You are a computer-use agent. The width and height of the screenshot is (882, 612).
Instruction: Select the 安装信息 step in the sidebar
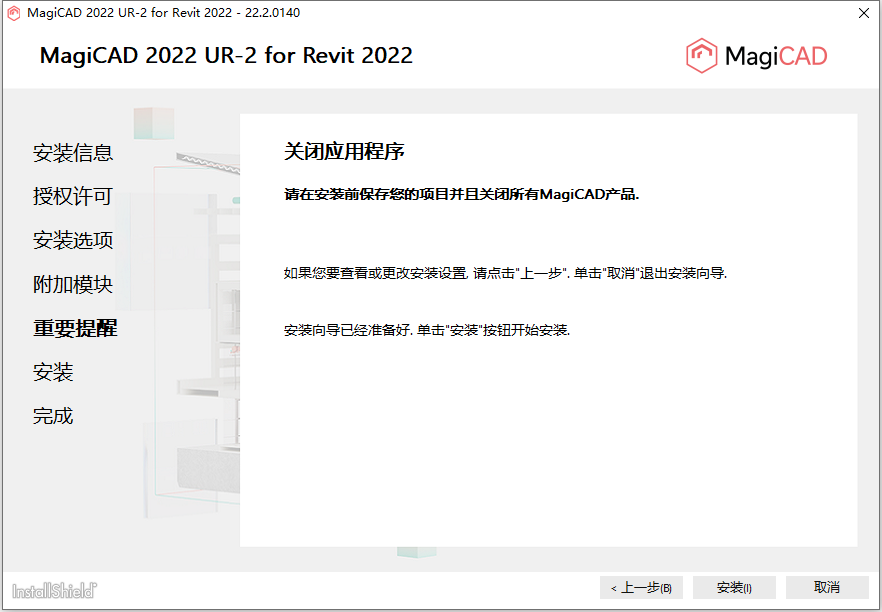[73, 153]
